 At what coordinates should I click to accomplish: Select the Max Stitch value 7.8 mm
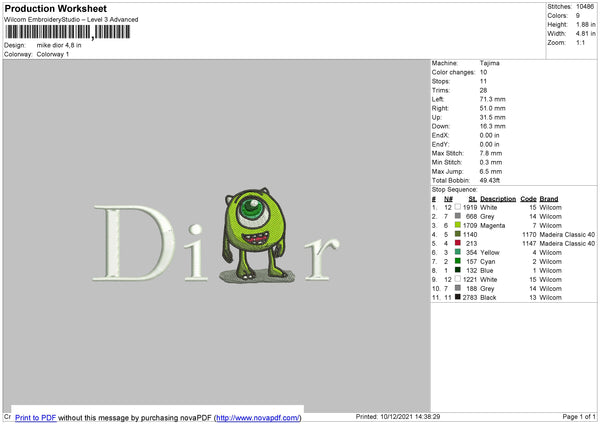(491, 153)
